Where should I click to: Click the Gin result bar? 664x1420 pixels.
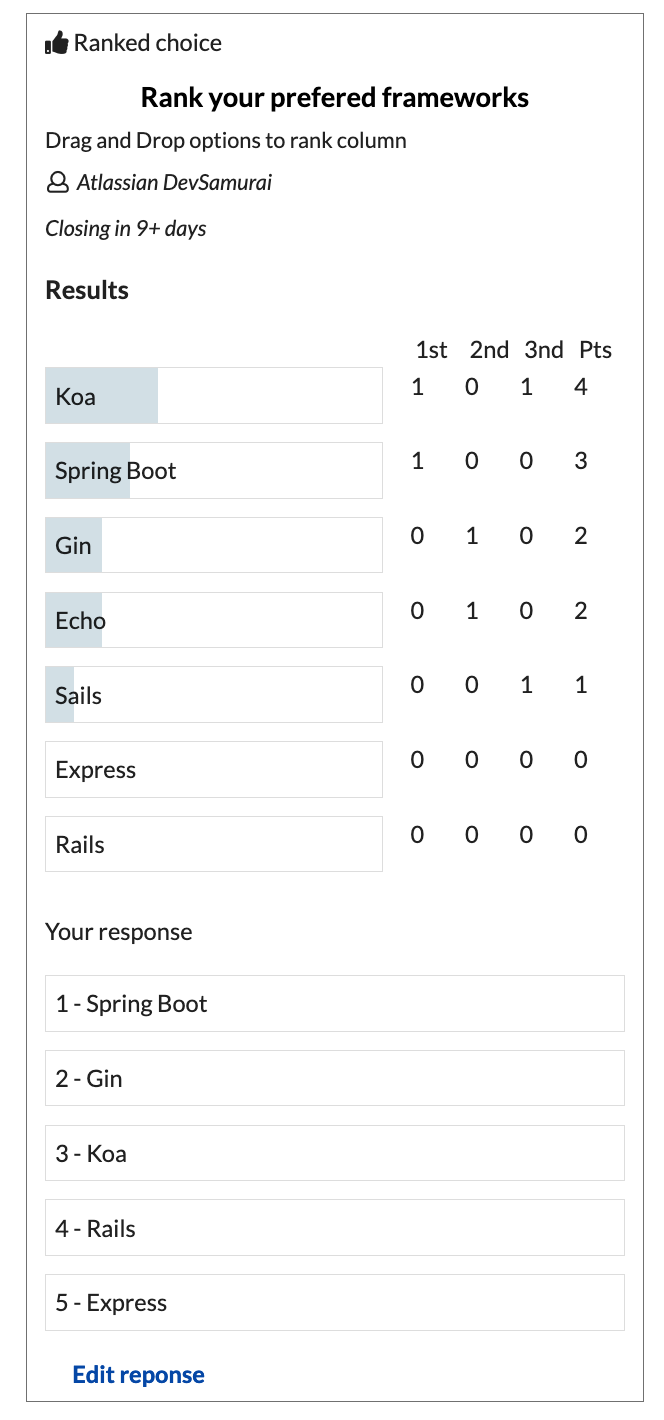click(x=213, y=546)
